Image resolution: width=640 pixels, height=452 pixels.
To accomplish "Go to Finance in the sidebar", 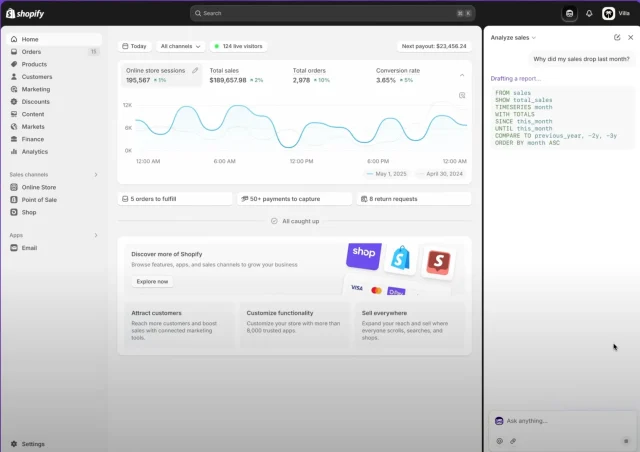I will 54,139.
